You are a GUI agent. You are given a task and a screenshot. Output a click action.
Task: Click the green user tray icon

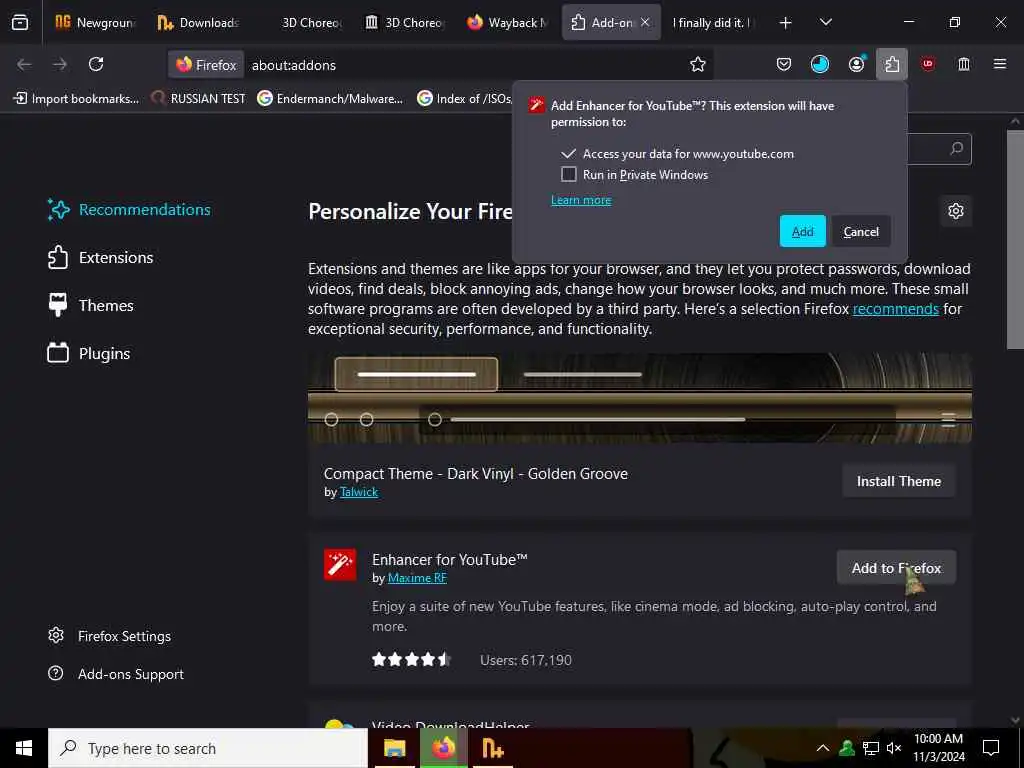pyautogui.click(x=847, y=748)
